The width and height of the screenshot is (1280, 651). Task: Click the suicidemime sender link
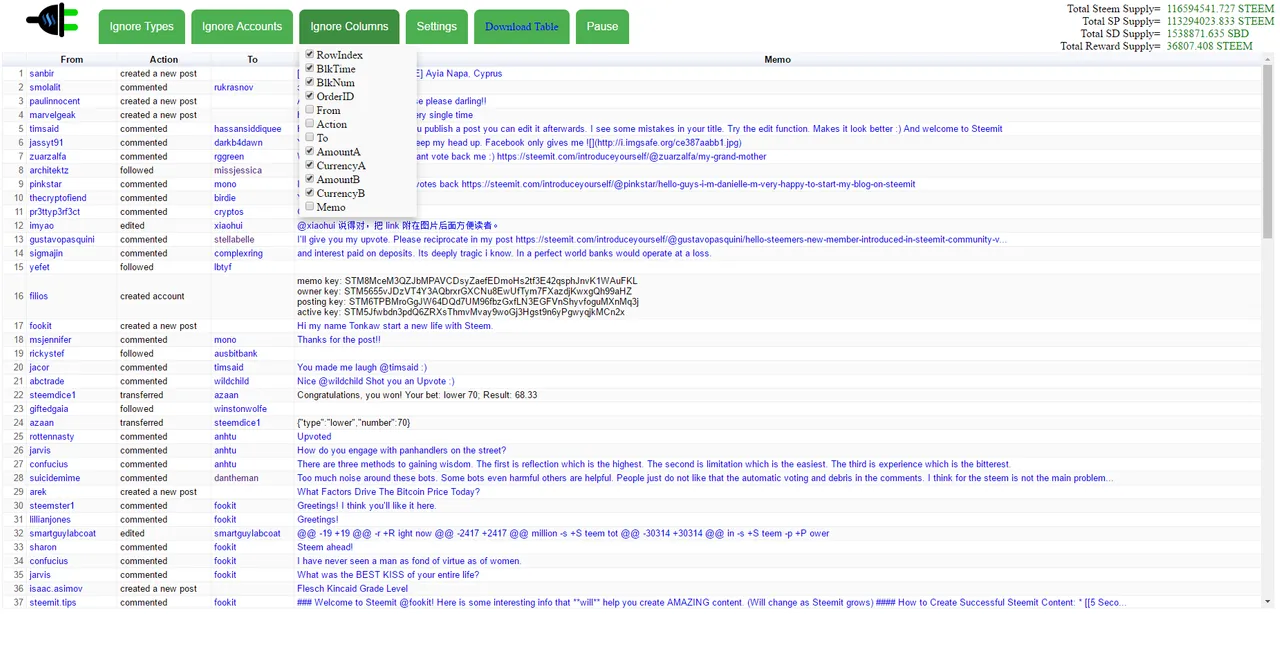tap(55, 478)
